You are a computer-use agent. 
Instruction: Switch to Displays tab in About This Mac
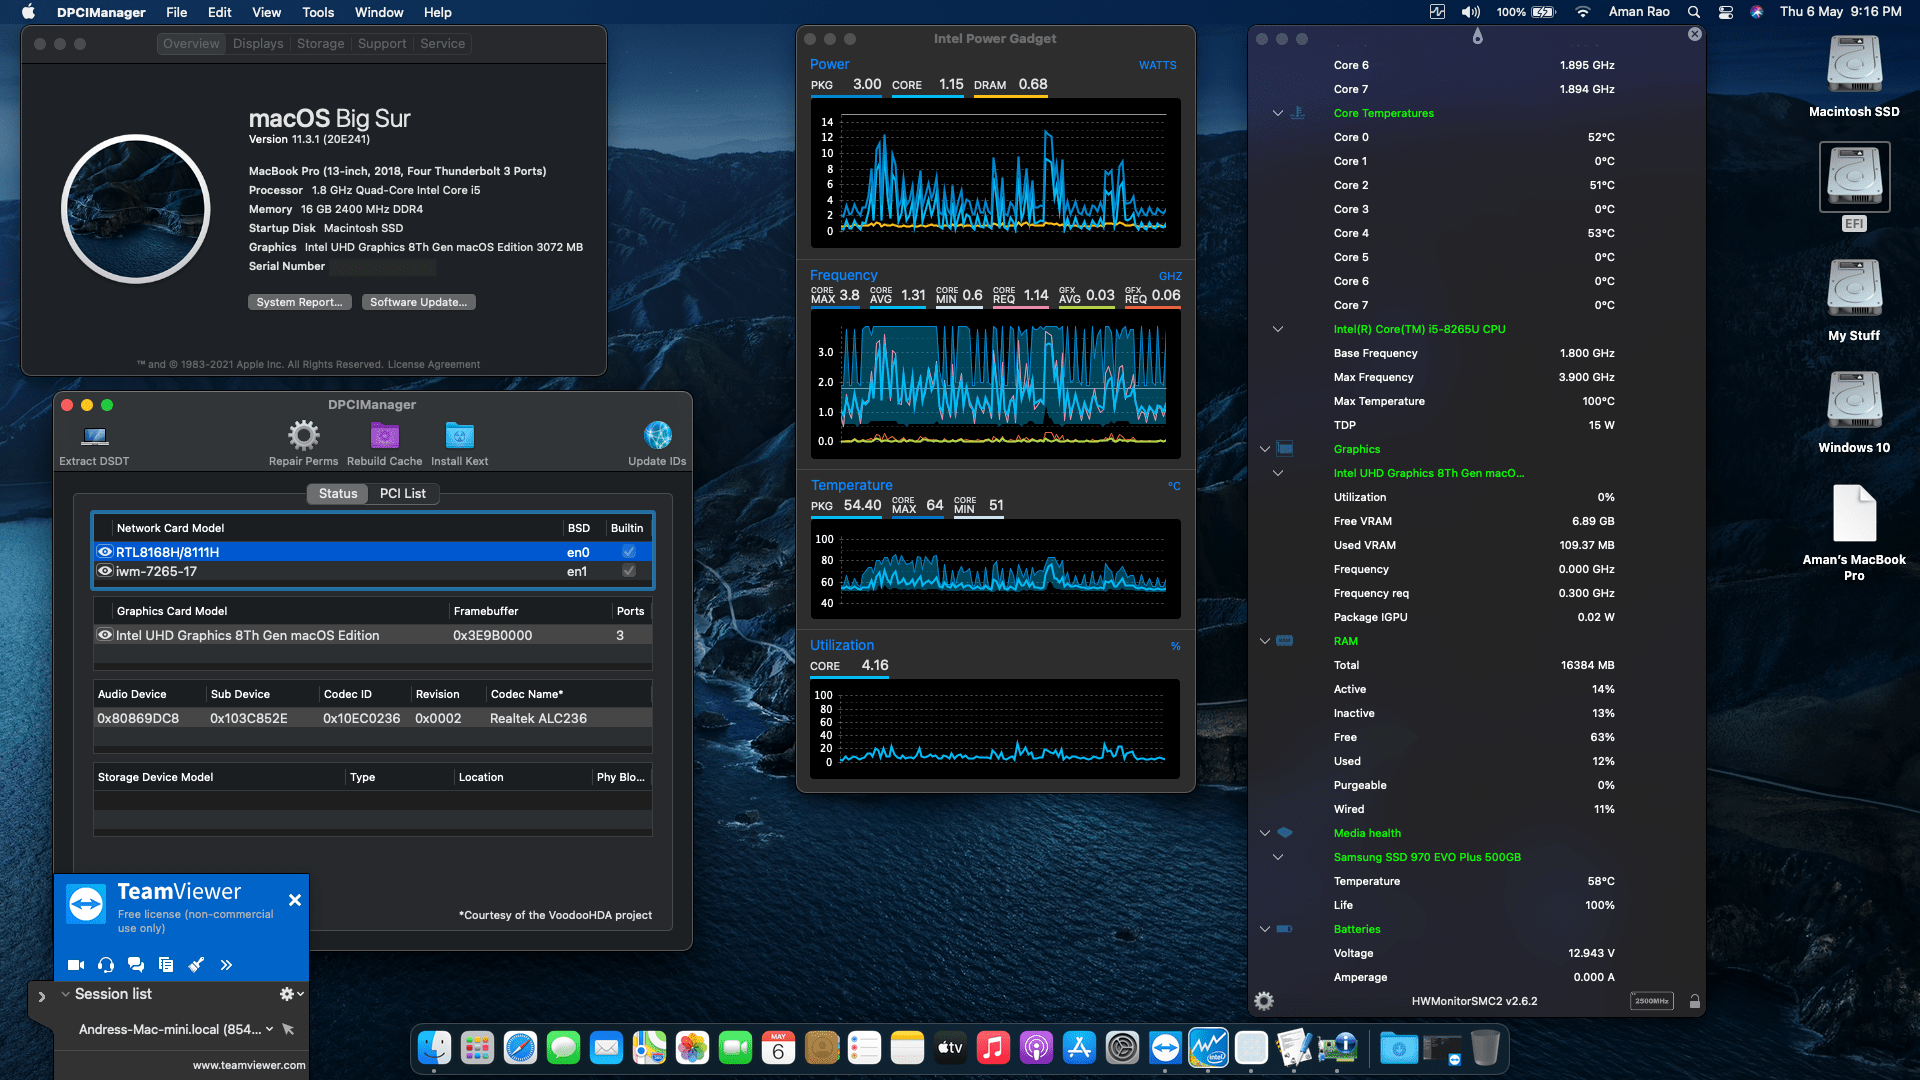coord(258,44)
